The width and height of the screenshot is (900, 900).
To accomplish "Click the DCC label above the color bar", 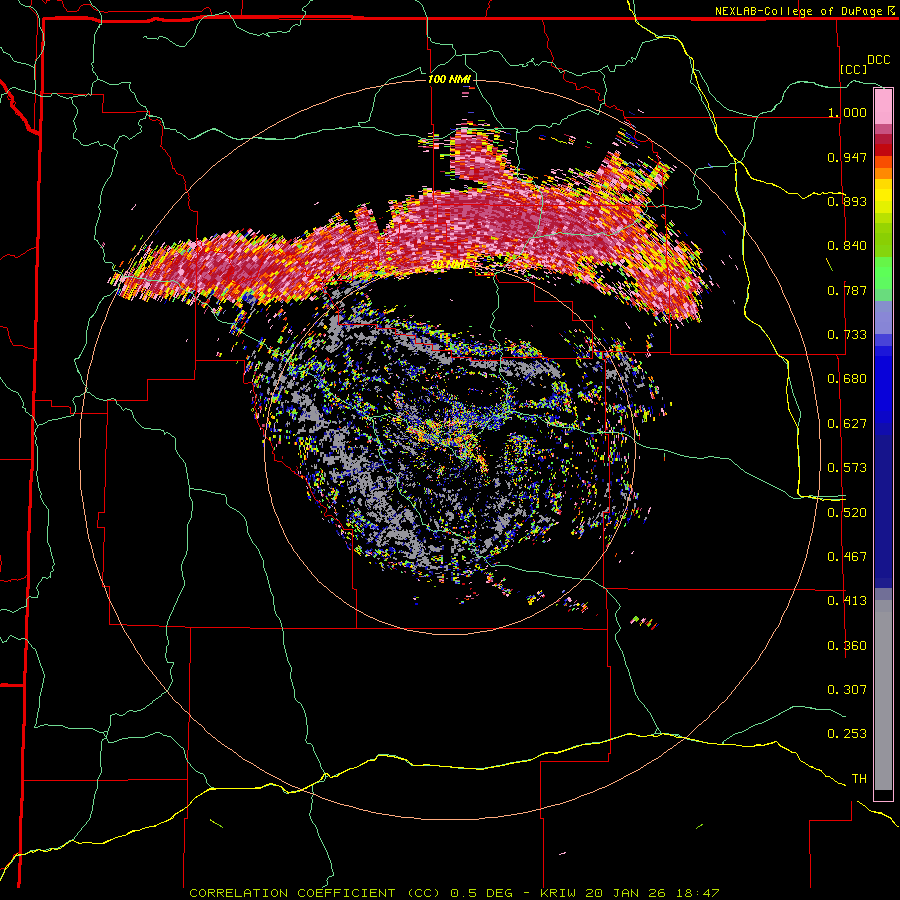I will click(878, 60).
